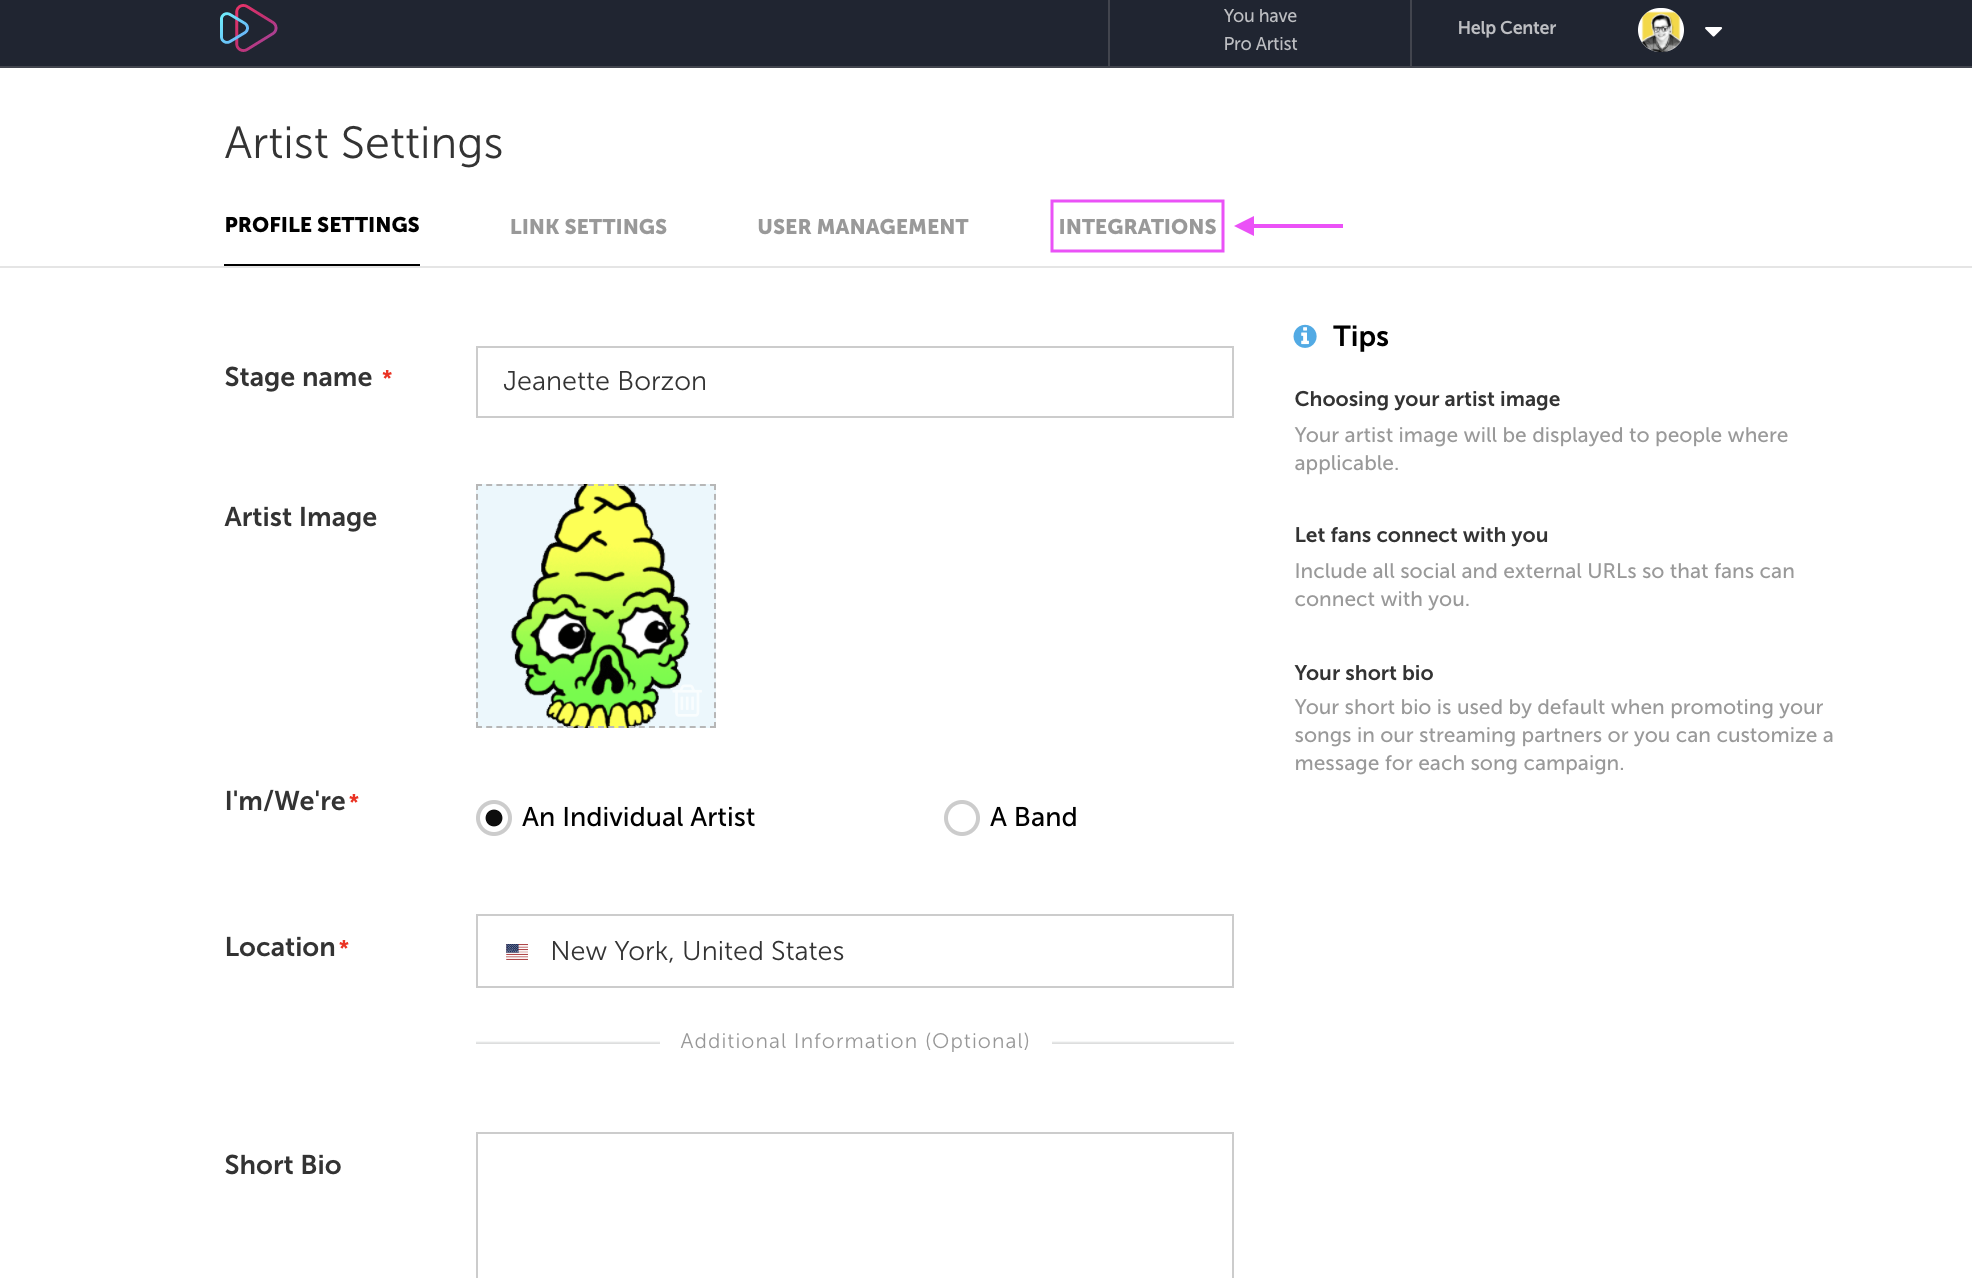The width and height of the screenshot is (1972, 1278).
Task: Open the User Management tab
Action: point(863,227)
